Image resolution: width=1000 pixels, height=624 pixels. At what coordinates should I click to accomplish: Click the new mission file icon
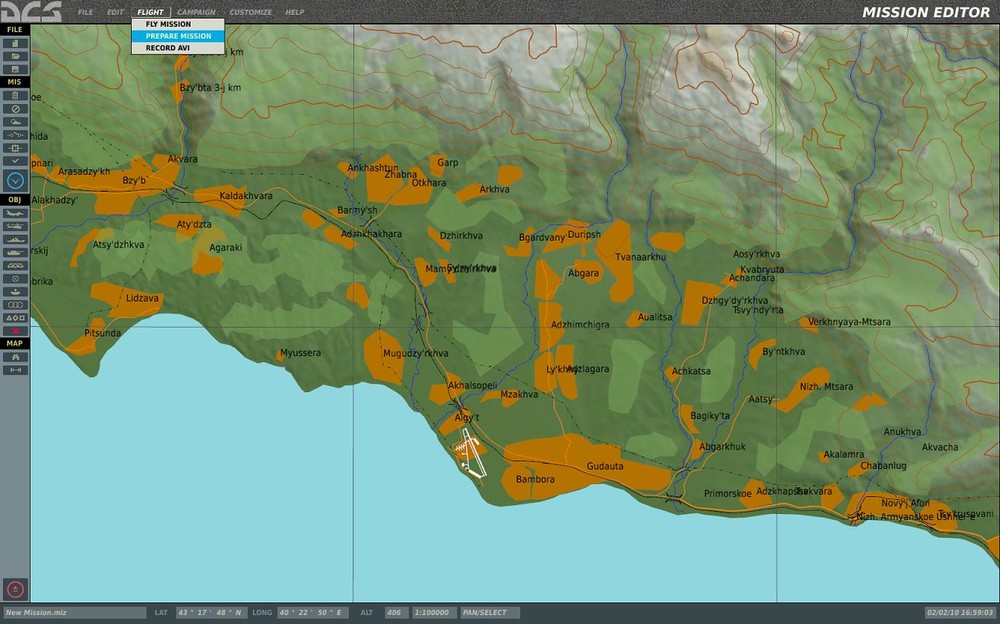(15, 43)
